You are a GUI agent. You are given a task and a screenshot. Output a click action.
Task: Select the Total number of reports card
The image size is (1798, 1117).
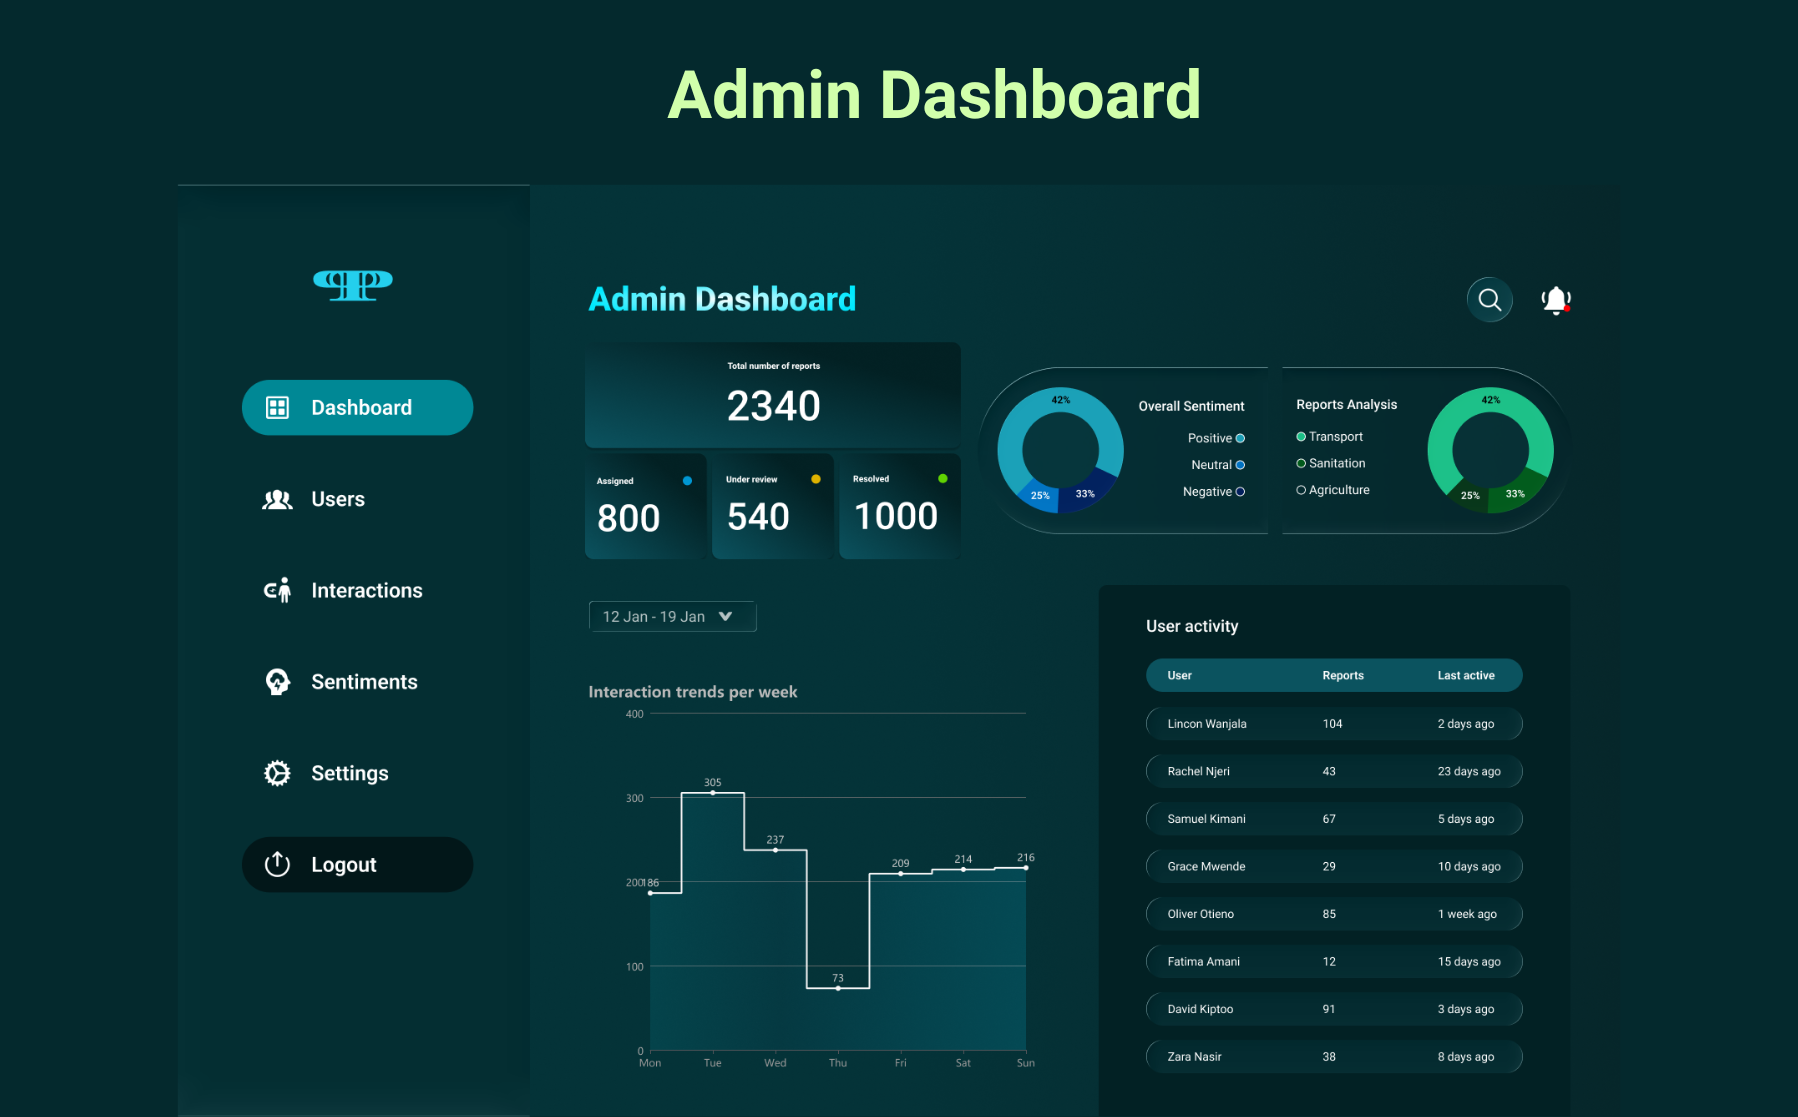[773, 395]
